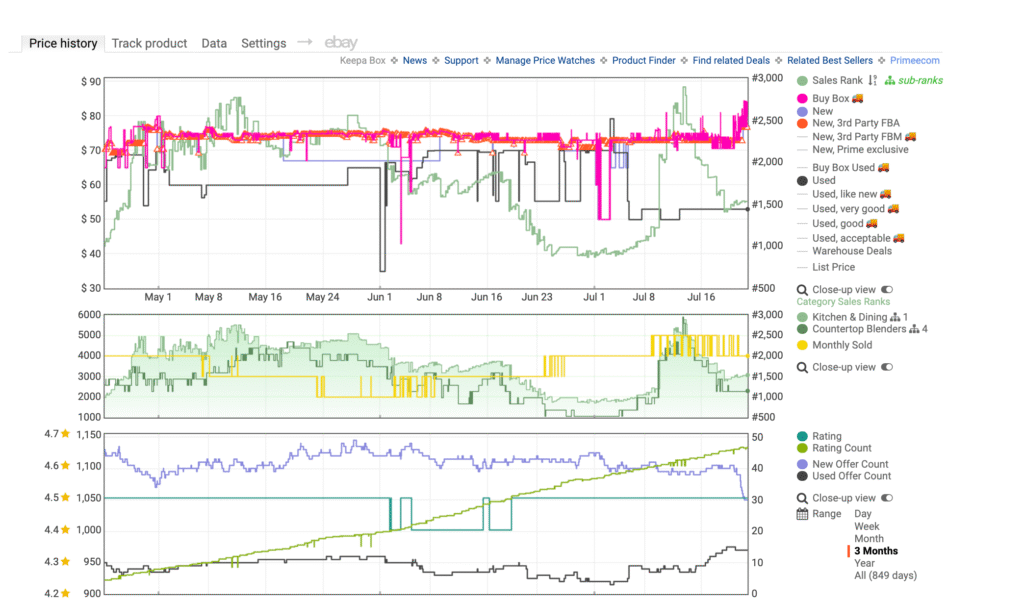The height and width of the screenshot is (600, 1024).
Task: Click the delivery truck icon next to Buy Box
Action: (858, 98)
